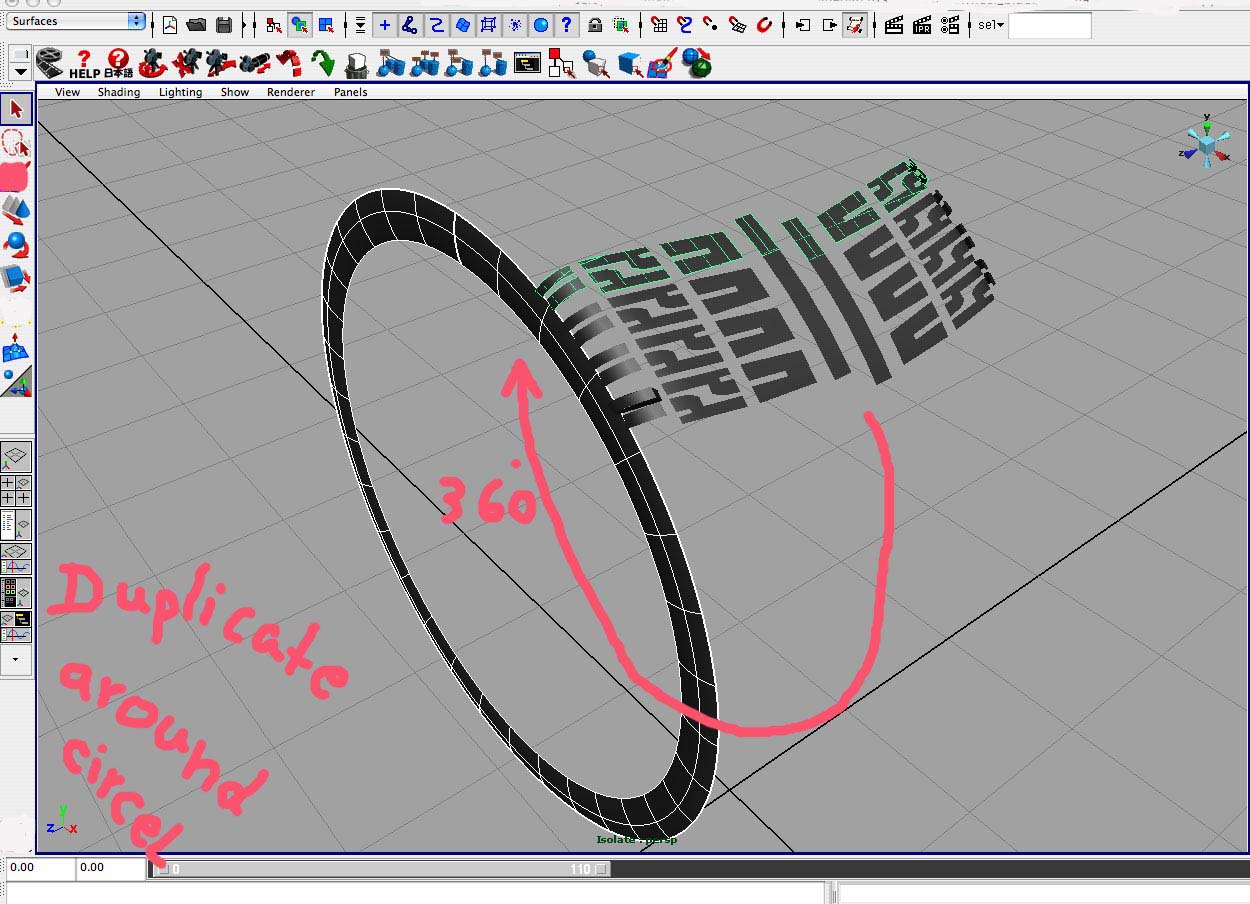Viewport: 1250px width, 904px height.
Task: Choose the Scale tool cube icon
Action: (x=16, y=277)
